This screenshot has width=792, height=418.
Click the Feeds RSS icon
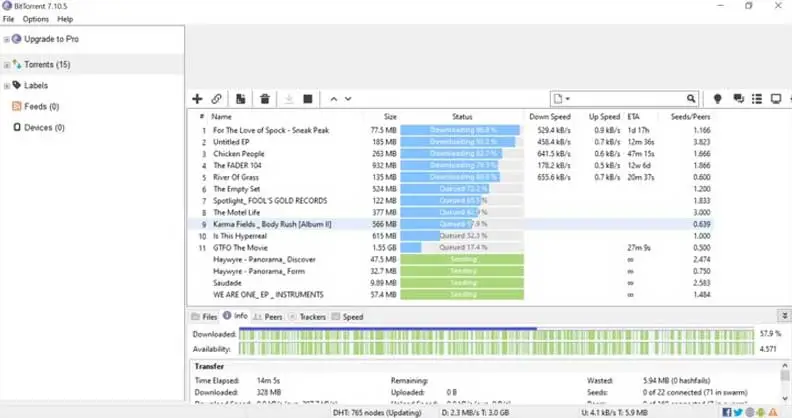(x=17, y=106)
